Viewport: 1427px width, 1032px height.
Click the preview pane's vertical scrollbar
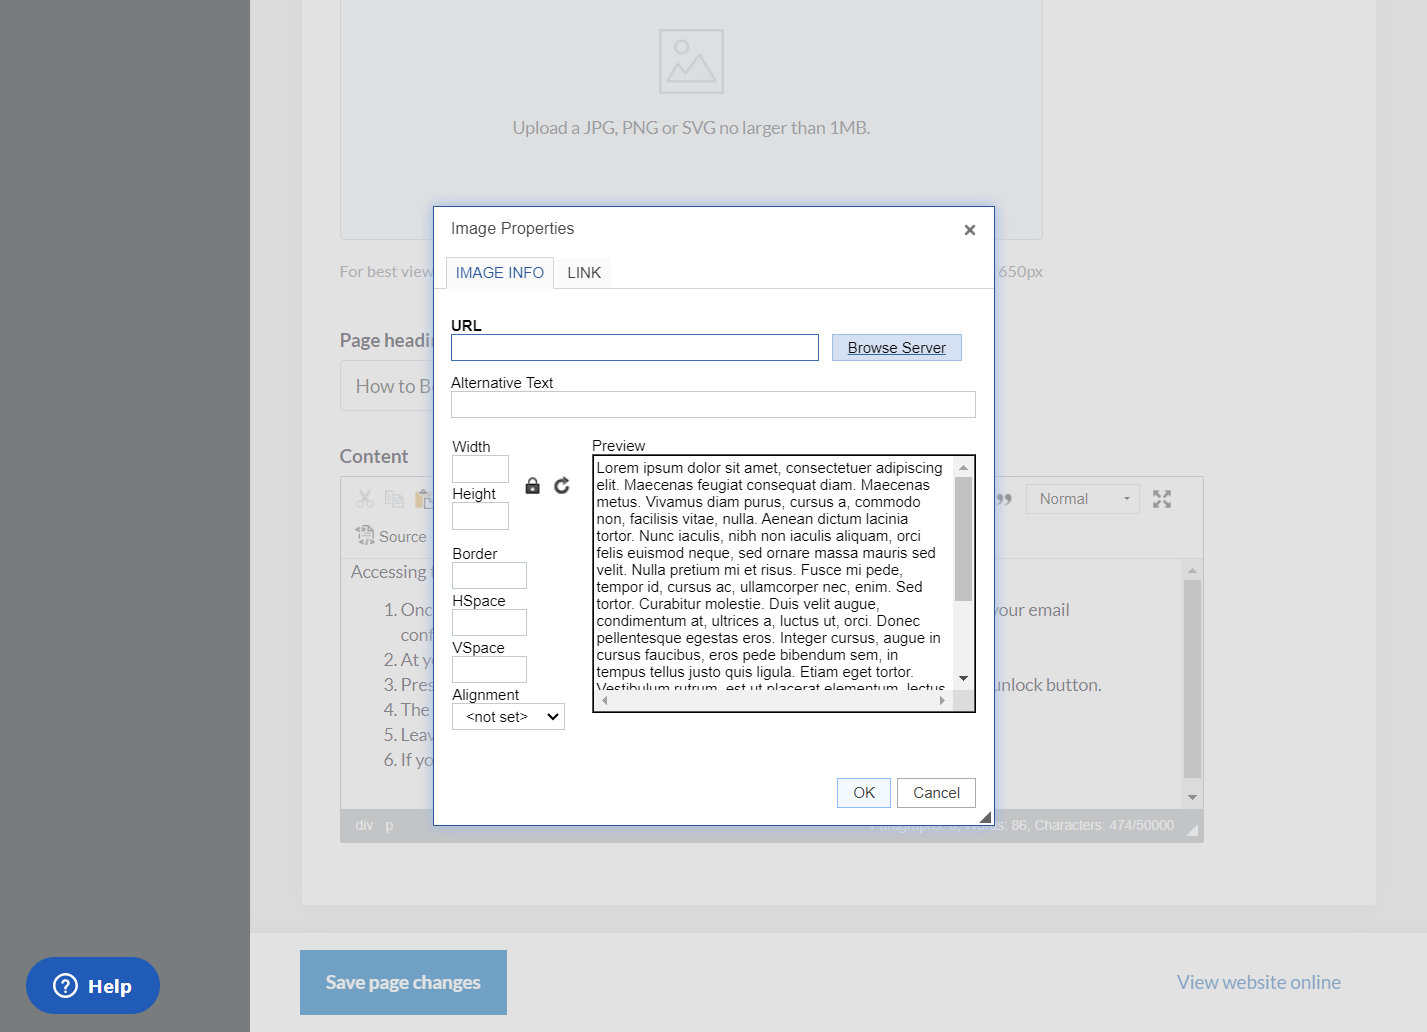(963, 540)
